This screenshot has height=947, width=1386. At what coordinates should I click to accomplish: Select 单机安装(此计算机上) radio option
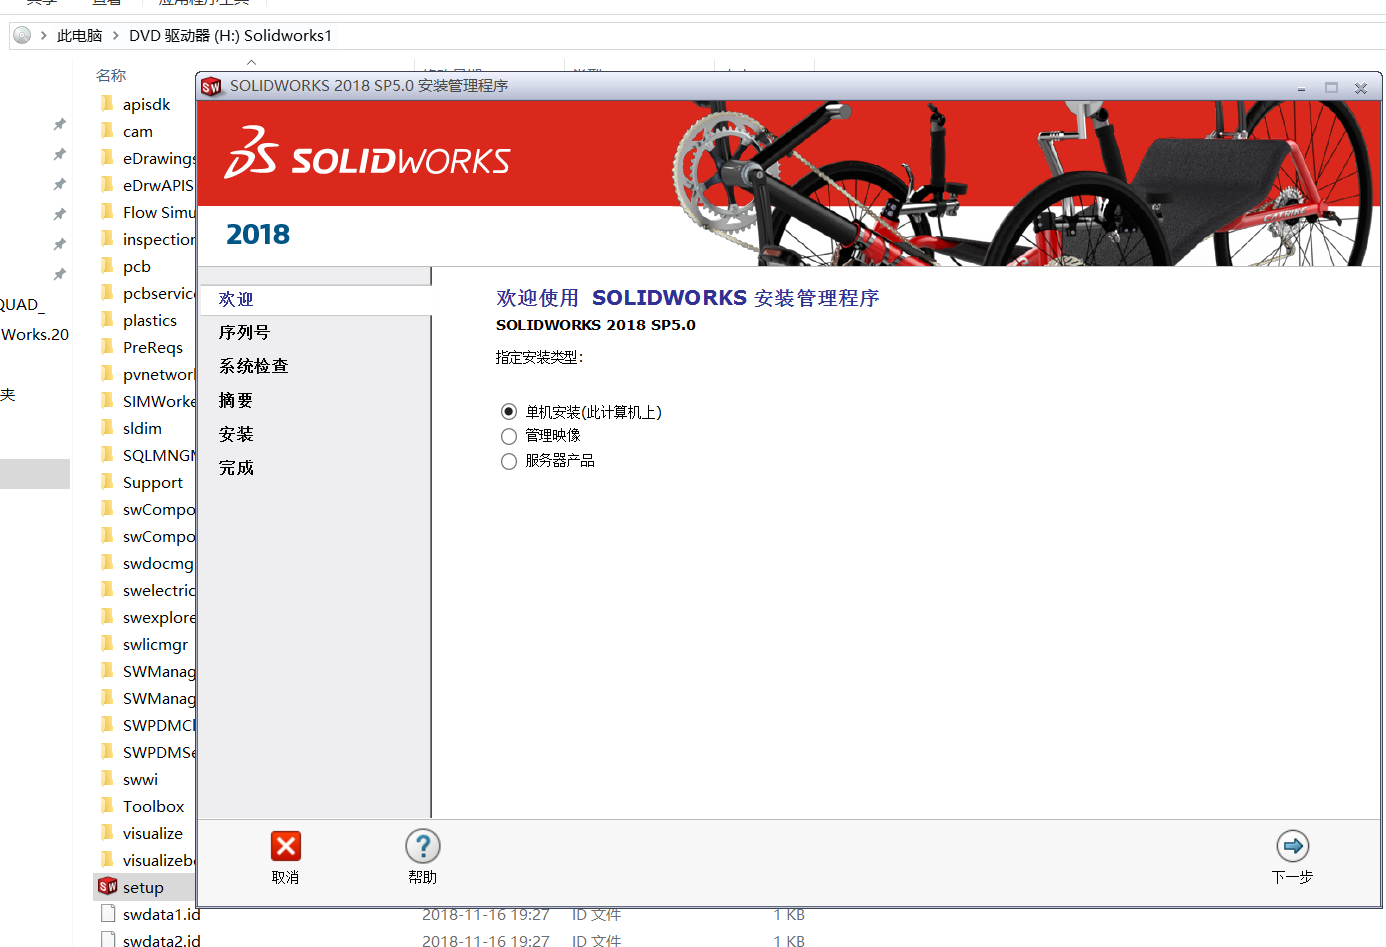509,412
